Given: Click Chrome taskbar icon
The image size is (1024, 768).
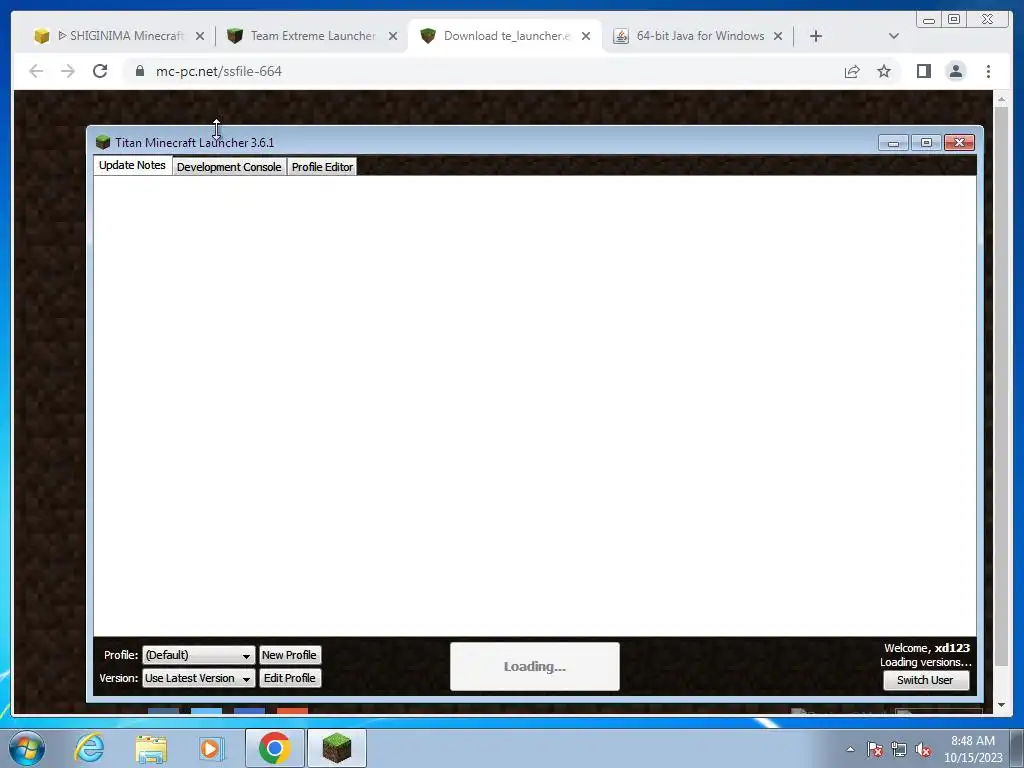Looking at the screenshot, I should (274, 748).
